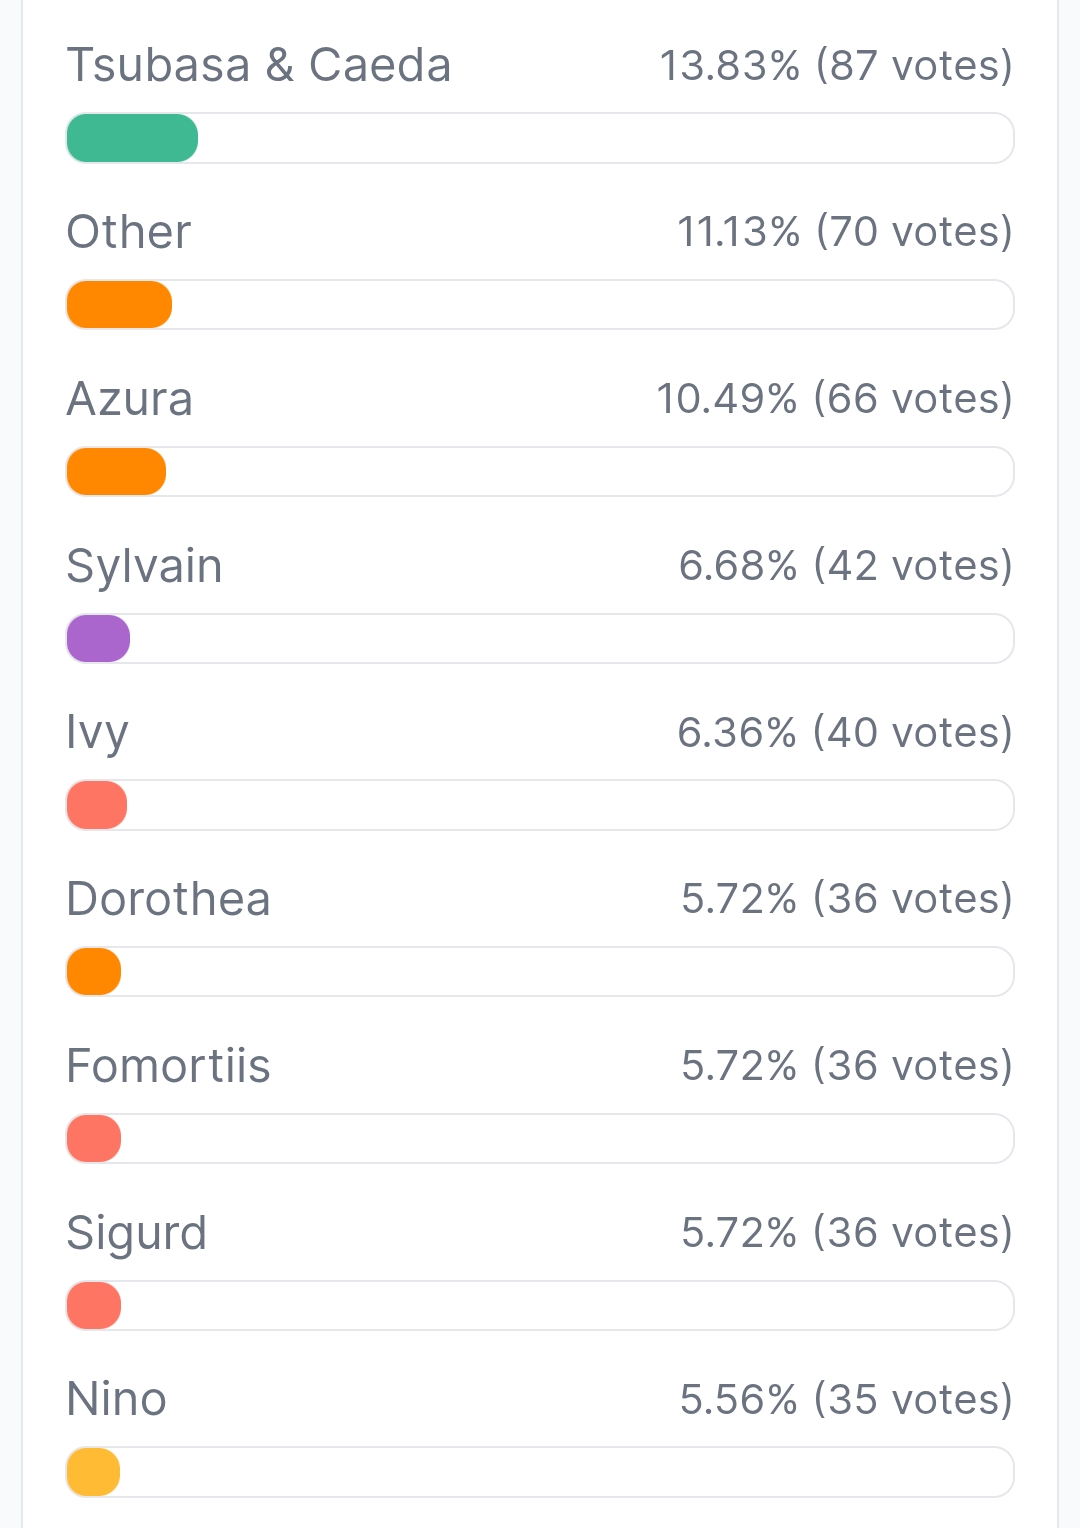
Task: Click the 13.83% (87 votes) count
Action: click(836, 66)
